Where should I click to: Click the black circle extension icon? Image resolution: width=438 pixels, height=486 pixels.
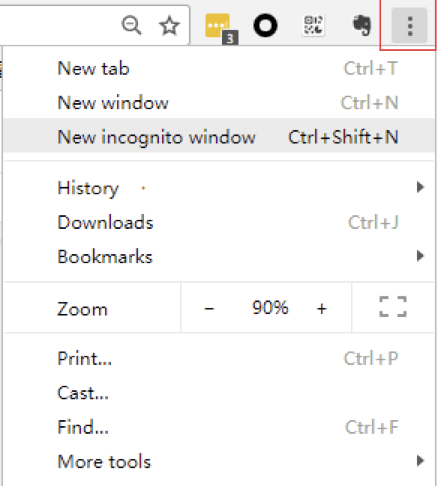(265, 26)
